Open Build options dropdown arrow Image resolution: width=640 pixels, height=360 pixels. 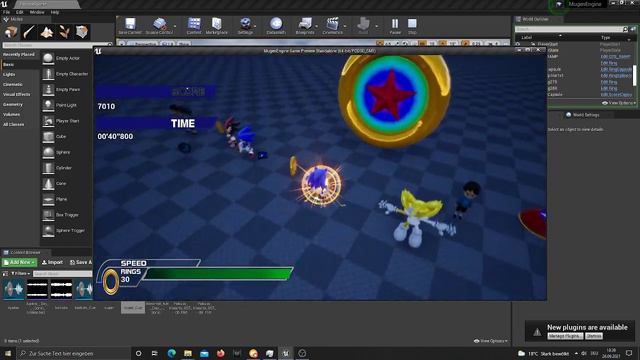pos(376,26)
